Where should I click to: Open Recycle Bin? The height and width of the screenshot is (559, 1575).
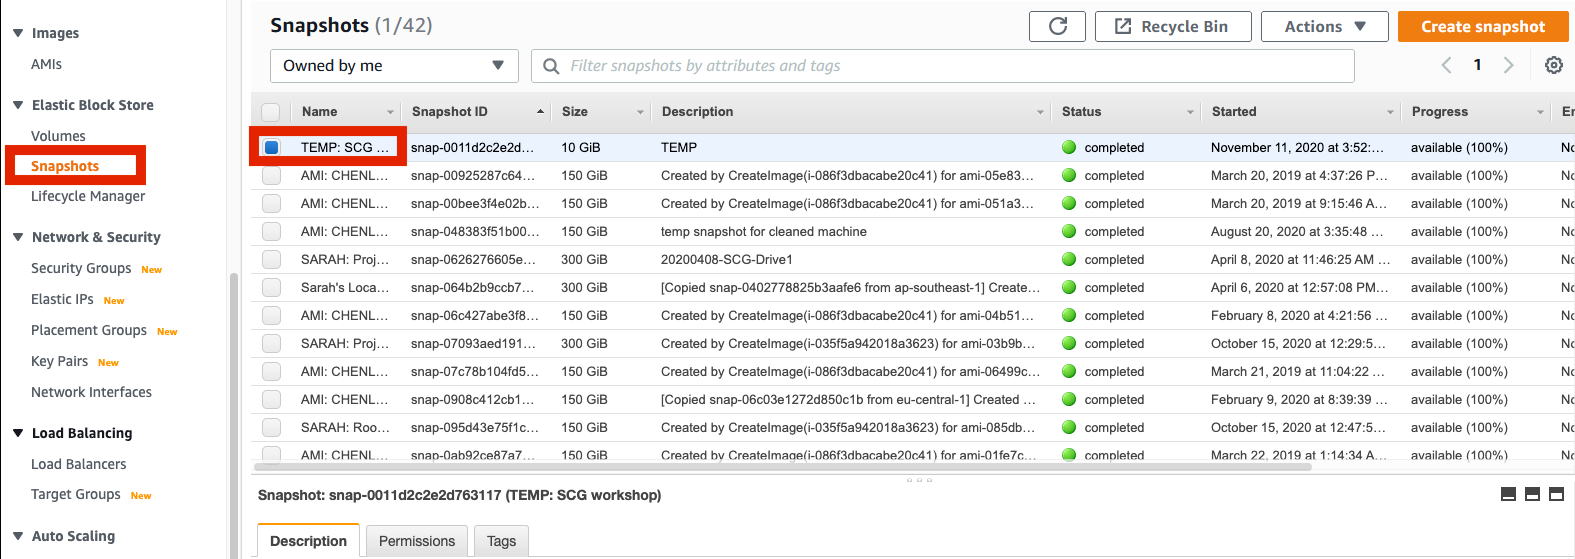pos(1173,27)
